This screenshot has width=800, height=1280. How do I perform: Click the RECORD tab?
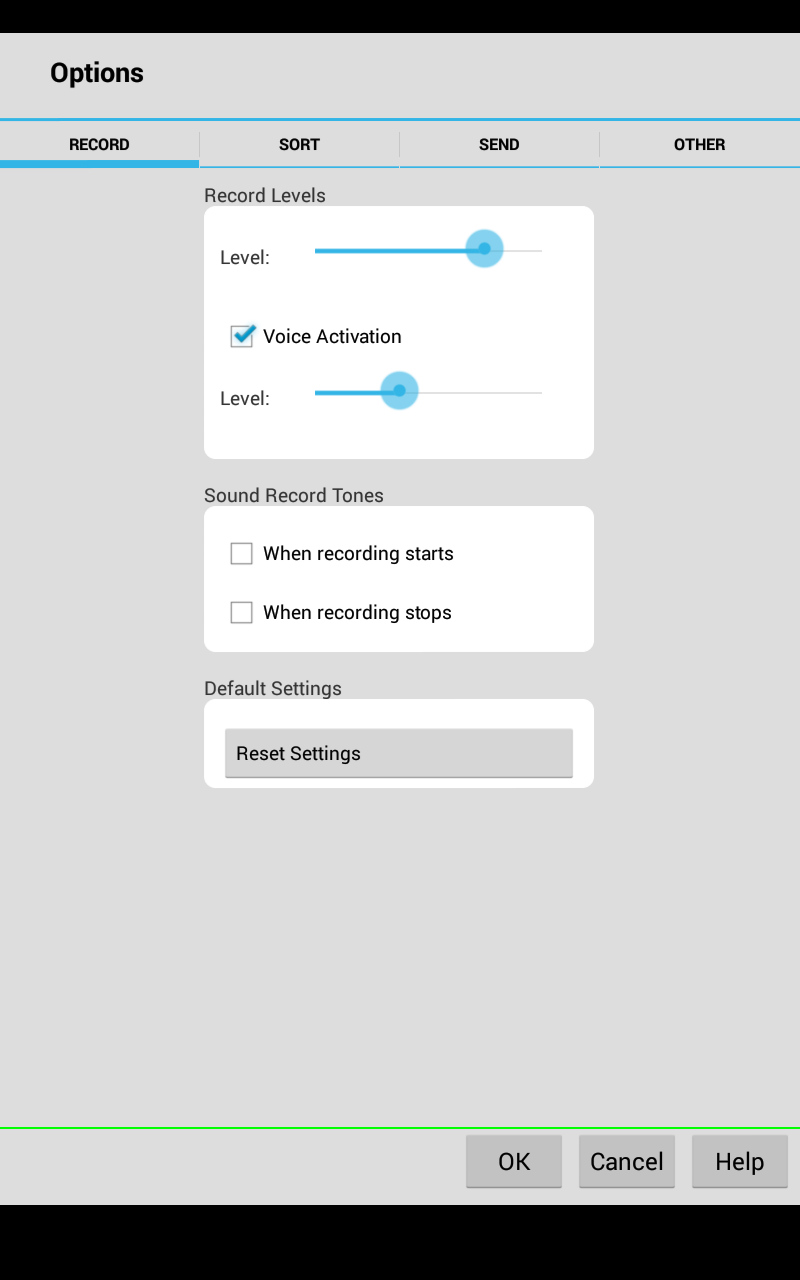click(x=99, y=145)
